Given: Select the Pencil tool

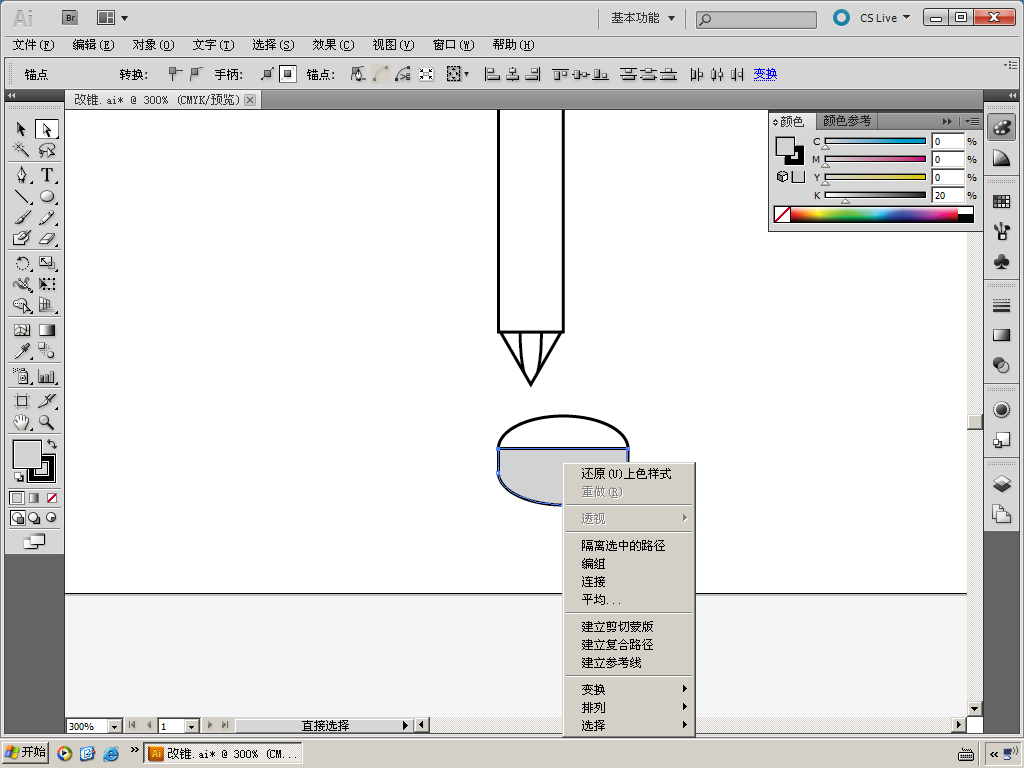Looking at the screenshot, I should (x=46, y=217).
